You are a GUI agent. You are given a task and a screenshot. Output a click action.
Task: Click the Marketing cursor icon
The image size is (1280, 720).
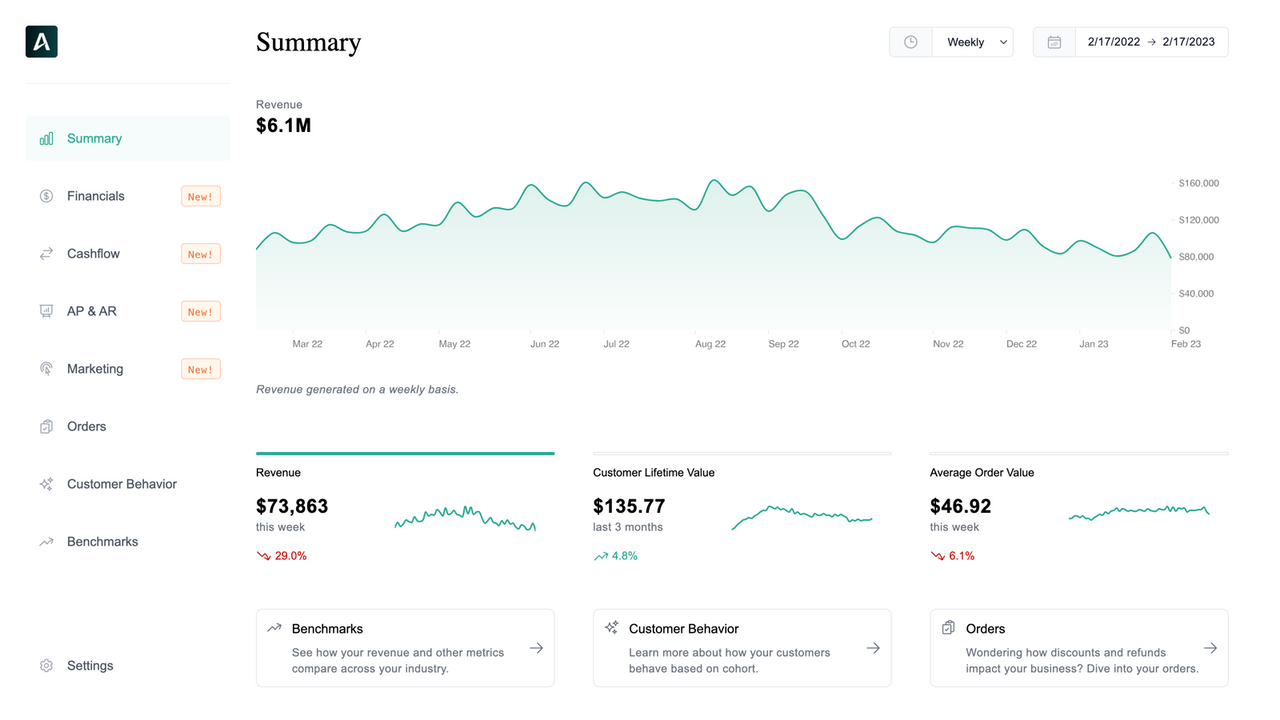click(x=46, y=369)
